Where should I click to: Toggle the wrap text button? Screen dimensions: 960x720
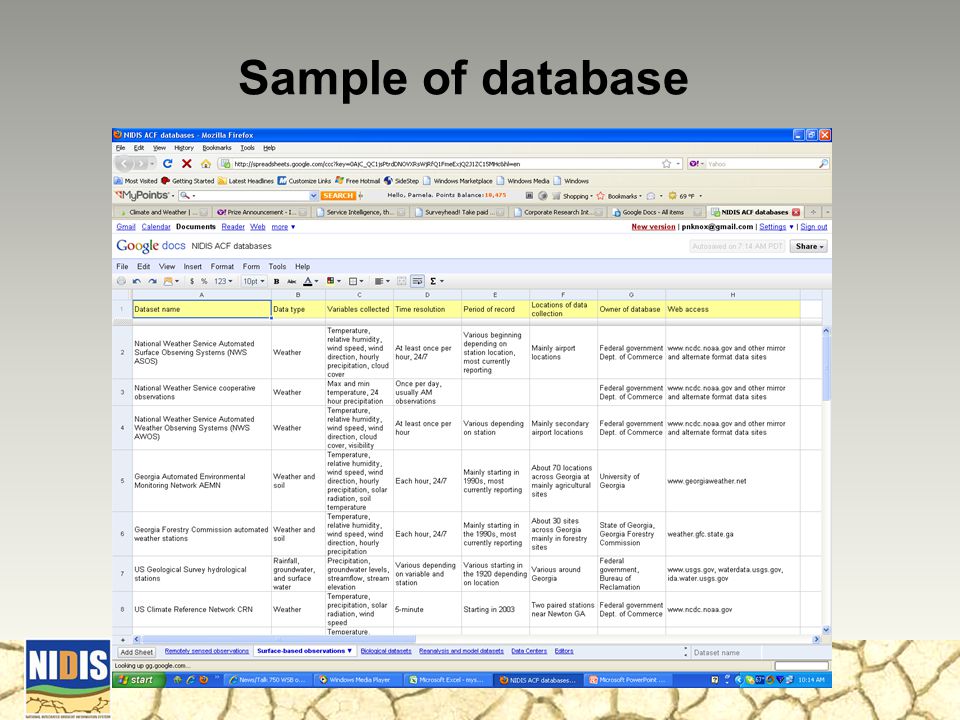[418, 281]
